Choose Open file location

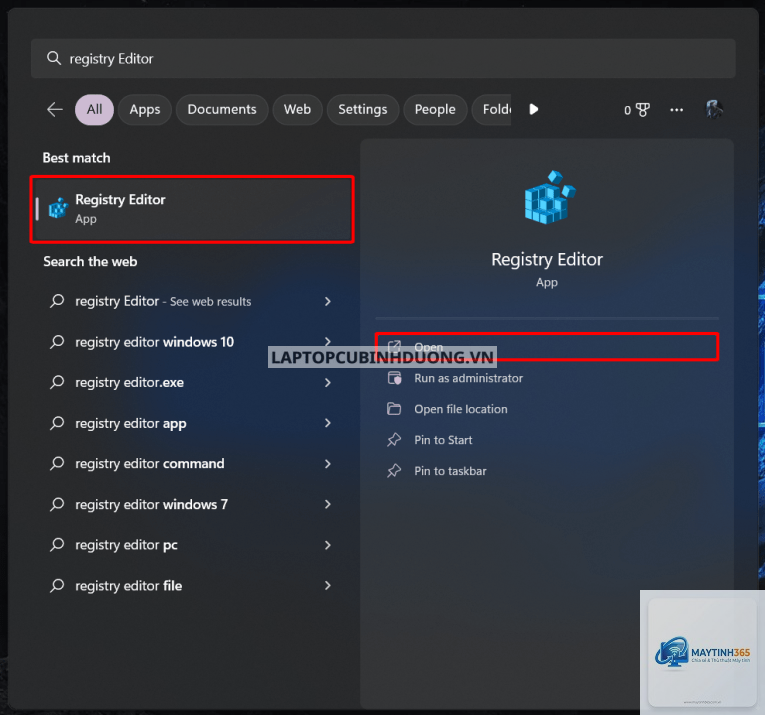(546, 409)
